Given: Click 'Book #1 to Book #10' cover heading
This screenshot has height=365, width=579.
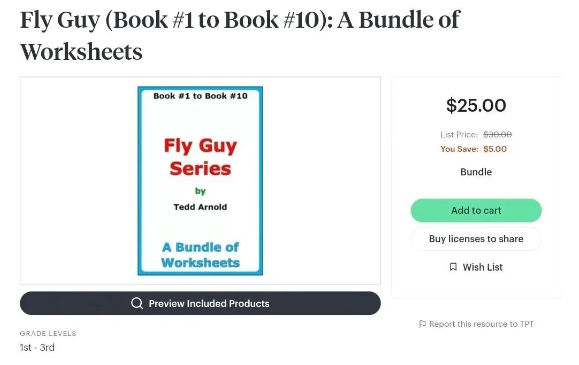Looking at the screenshot, I should 200,96.
